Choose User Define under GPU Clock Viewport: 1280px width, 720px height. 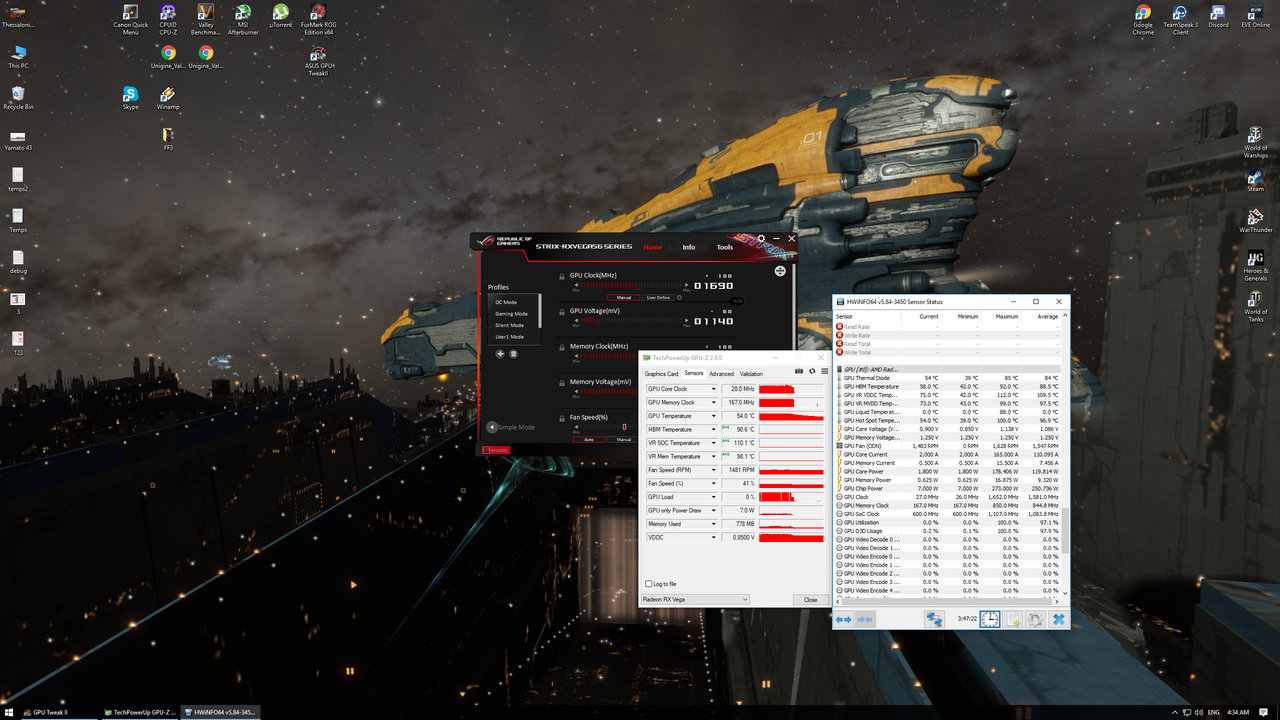(x=658, y=297)
